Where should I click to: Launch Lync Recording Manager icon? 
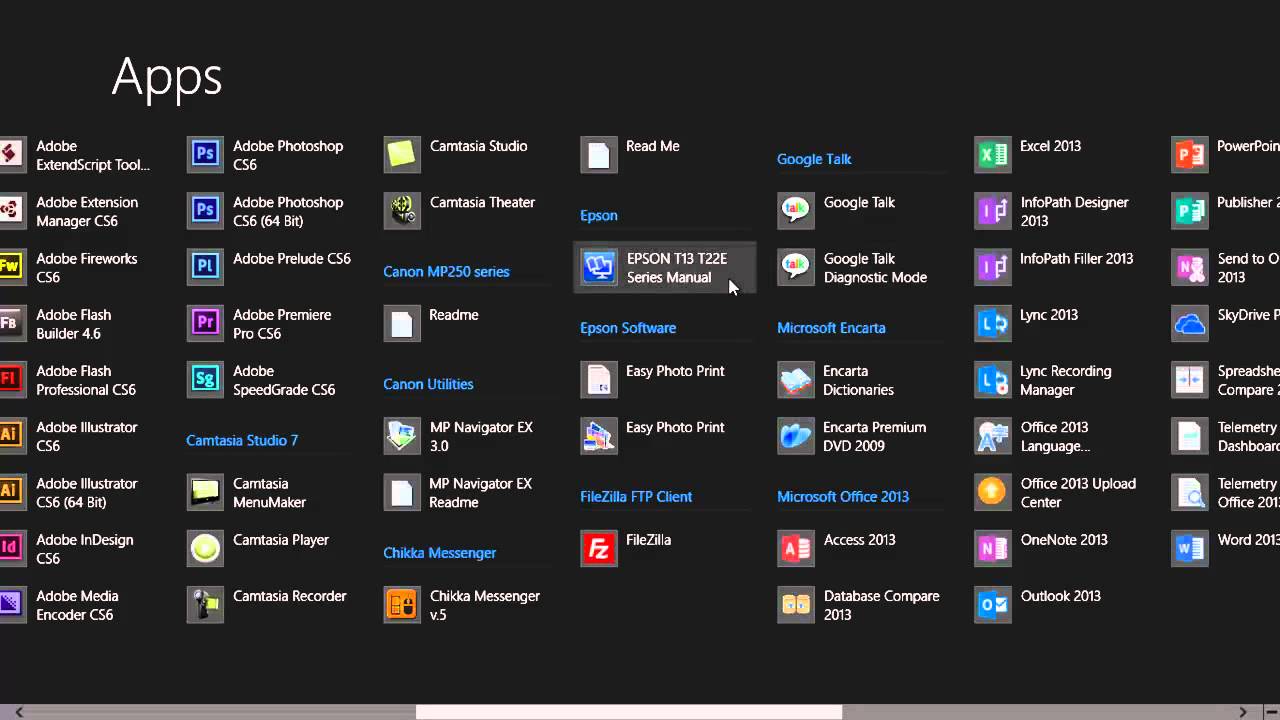[x=993, y=380]
